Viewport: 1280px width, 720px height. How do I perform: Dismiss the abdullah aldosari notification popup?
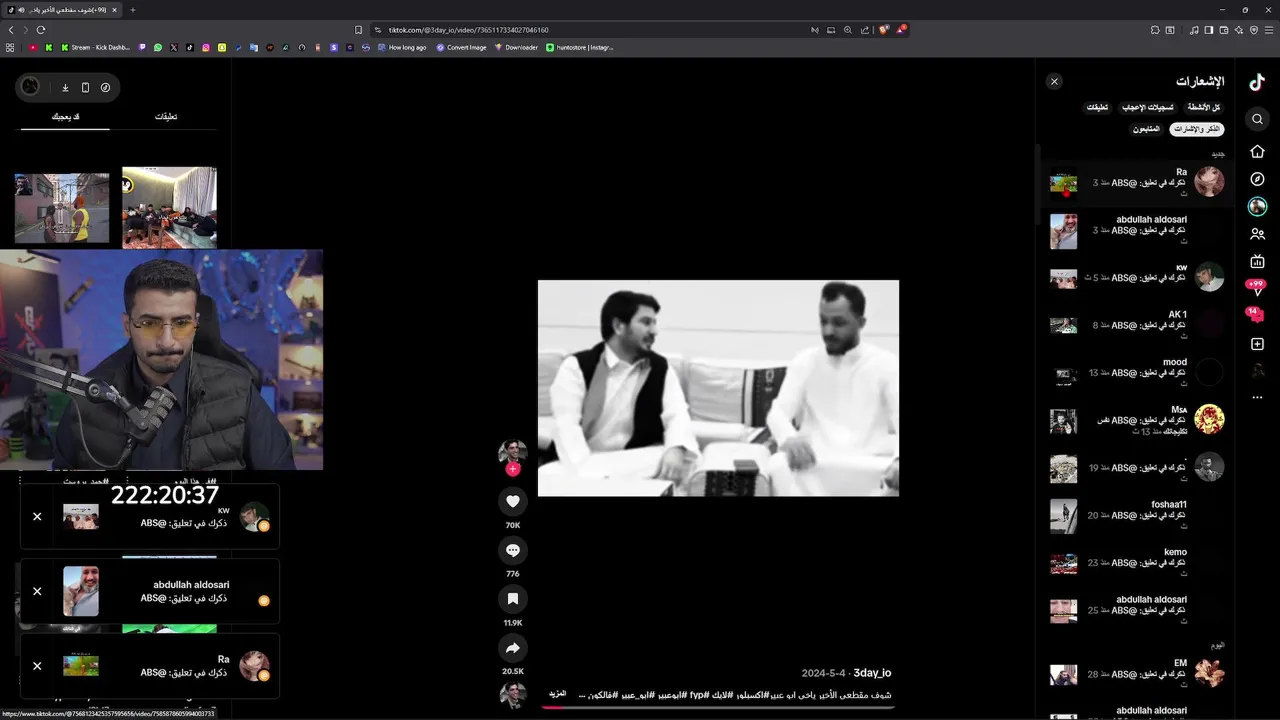pos(37,591)
